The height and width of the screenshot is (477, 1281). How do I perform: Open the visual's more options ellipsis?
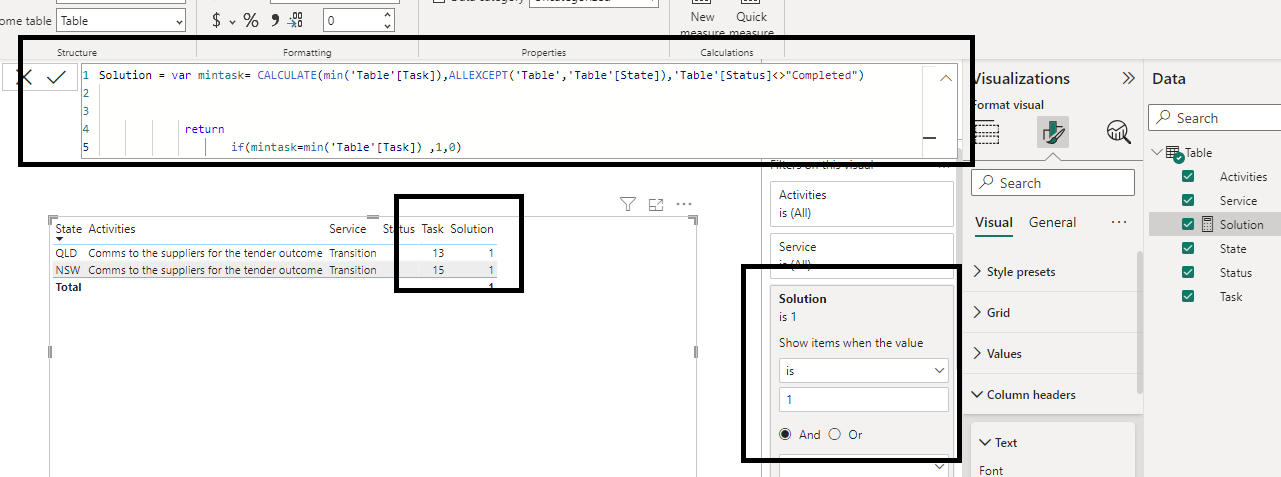[684, 204]
